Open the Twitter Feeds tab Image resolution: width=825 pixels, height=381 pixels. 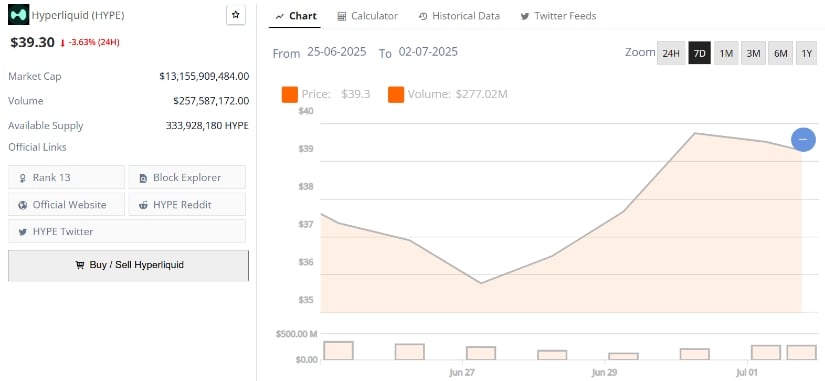pyautogui.click(x=558, y=16)
